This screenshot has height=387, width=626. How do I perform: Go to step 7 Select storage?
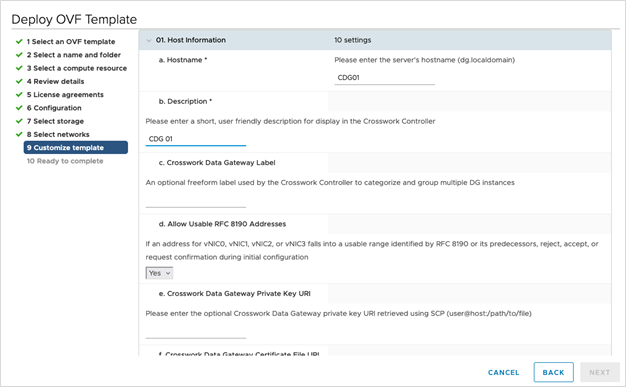[55, 121]
